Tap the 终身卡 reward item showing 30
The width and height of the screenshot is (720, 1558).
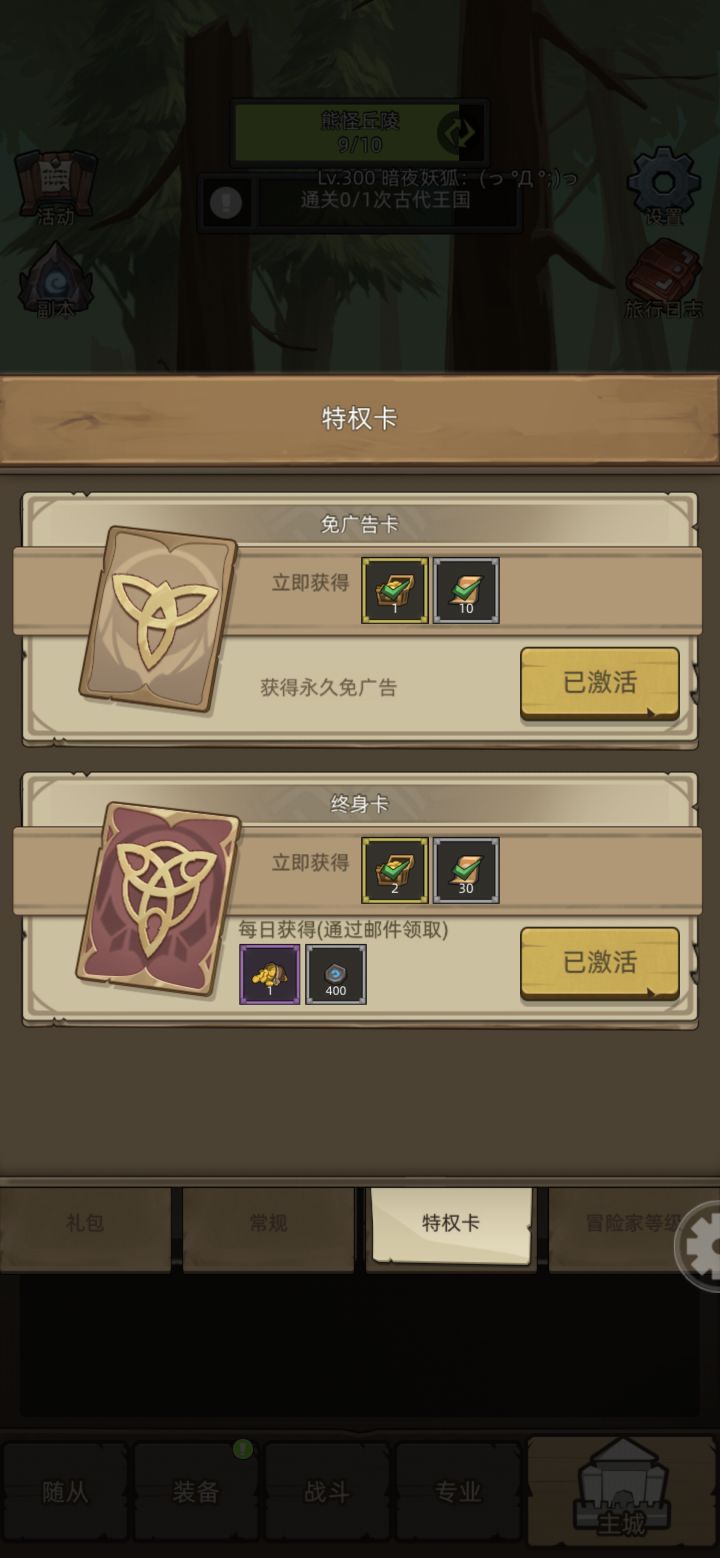[x=466, y=871]
